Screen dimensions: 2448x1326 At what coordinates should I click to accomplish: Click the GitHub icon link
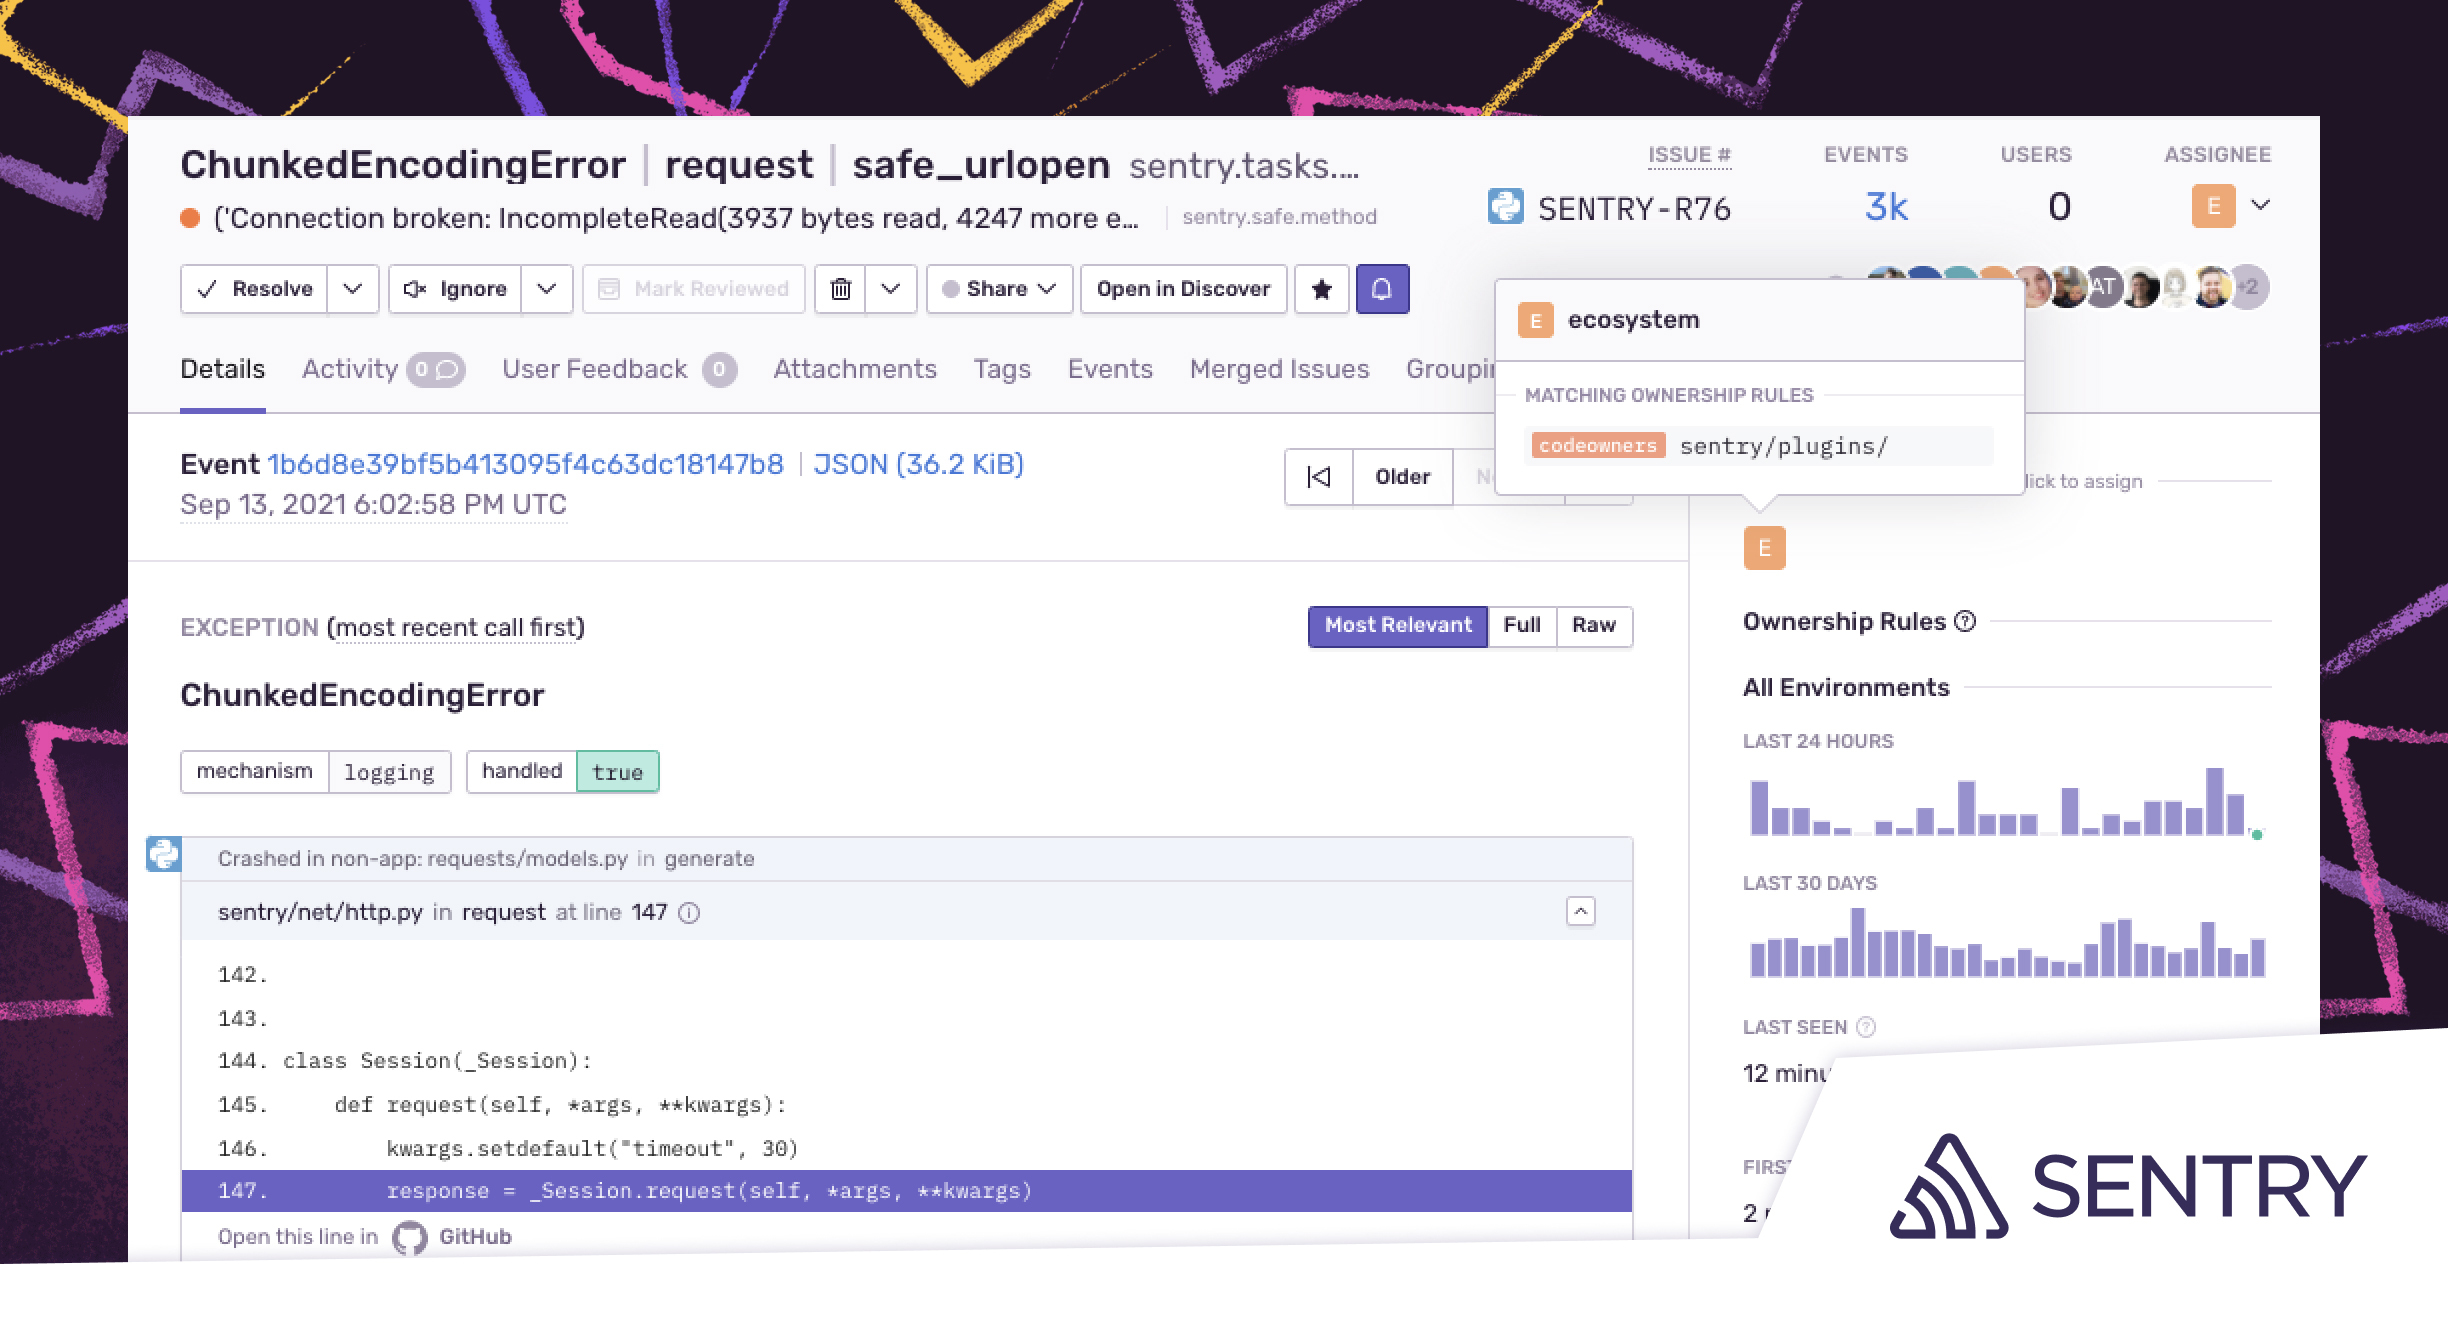(x=410, y=1237)
